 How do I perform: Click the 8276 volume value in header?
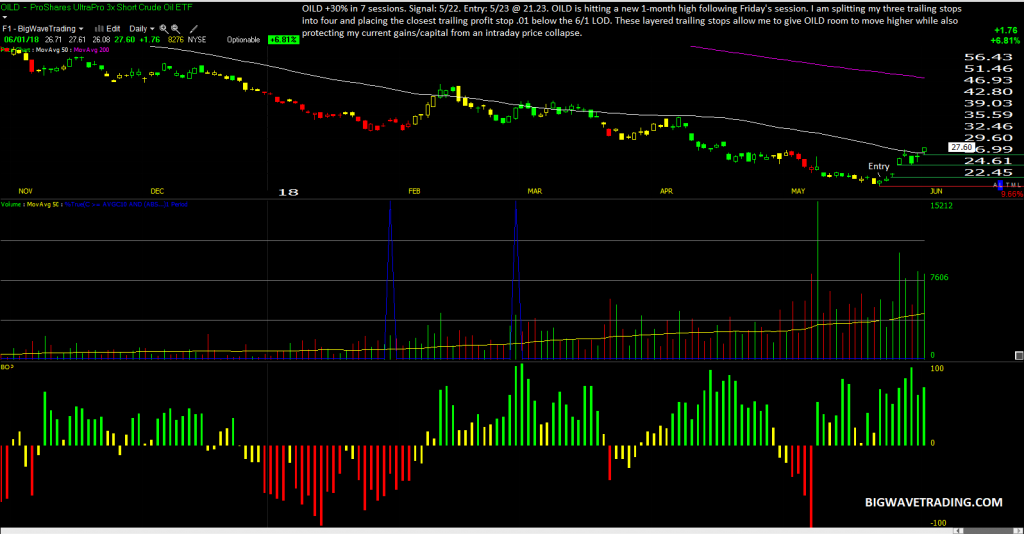click(x=175, y=40)
